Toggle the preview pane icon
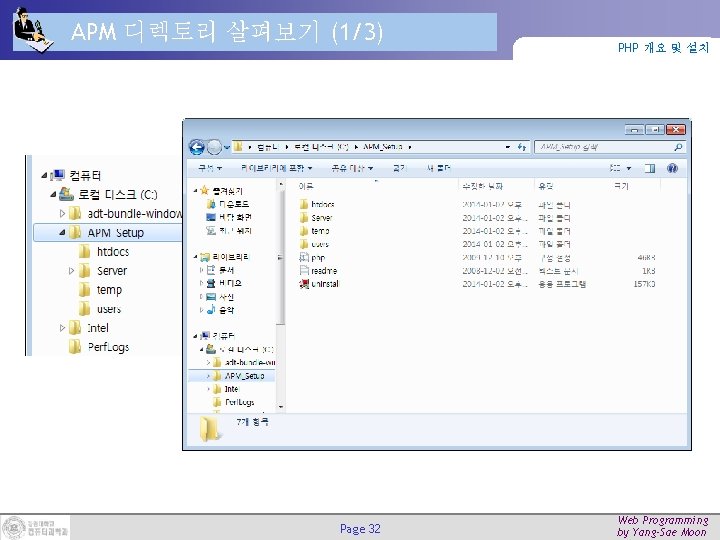This screenshot has width=720, height=540. [650, 169]
